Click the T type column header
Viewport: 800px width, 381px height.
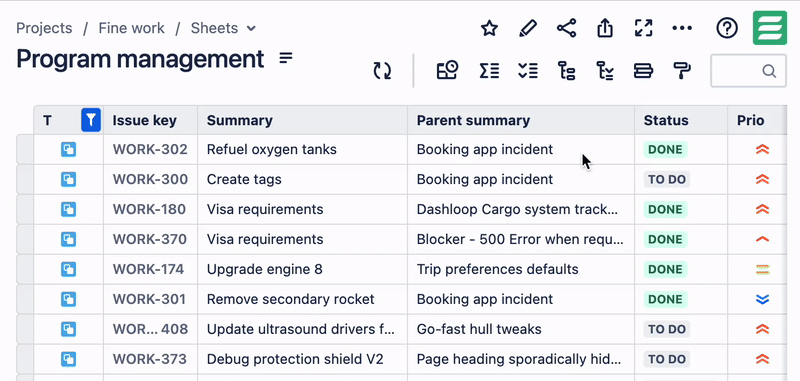coord(47,120)
